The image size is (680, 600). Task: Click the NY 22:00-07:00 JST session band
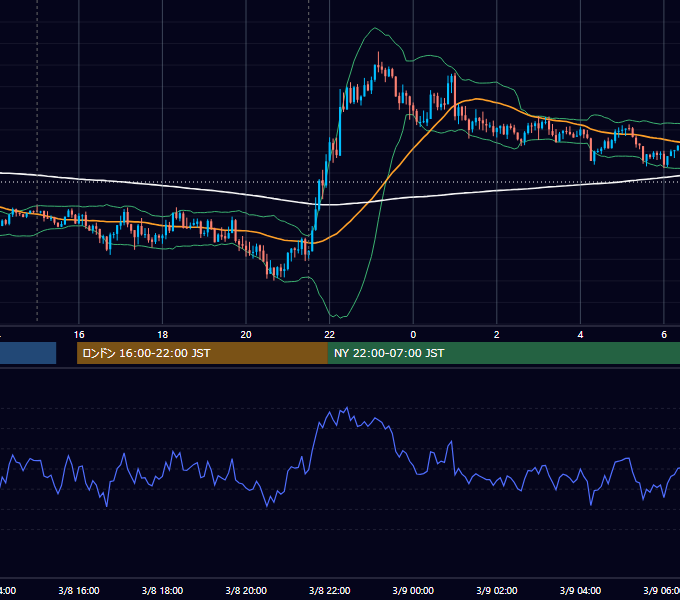[x=503, y=353]
